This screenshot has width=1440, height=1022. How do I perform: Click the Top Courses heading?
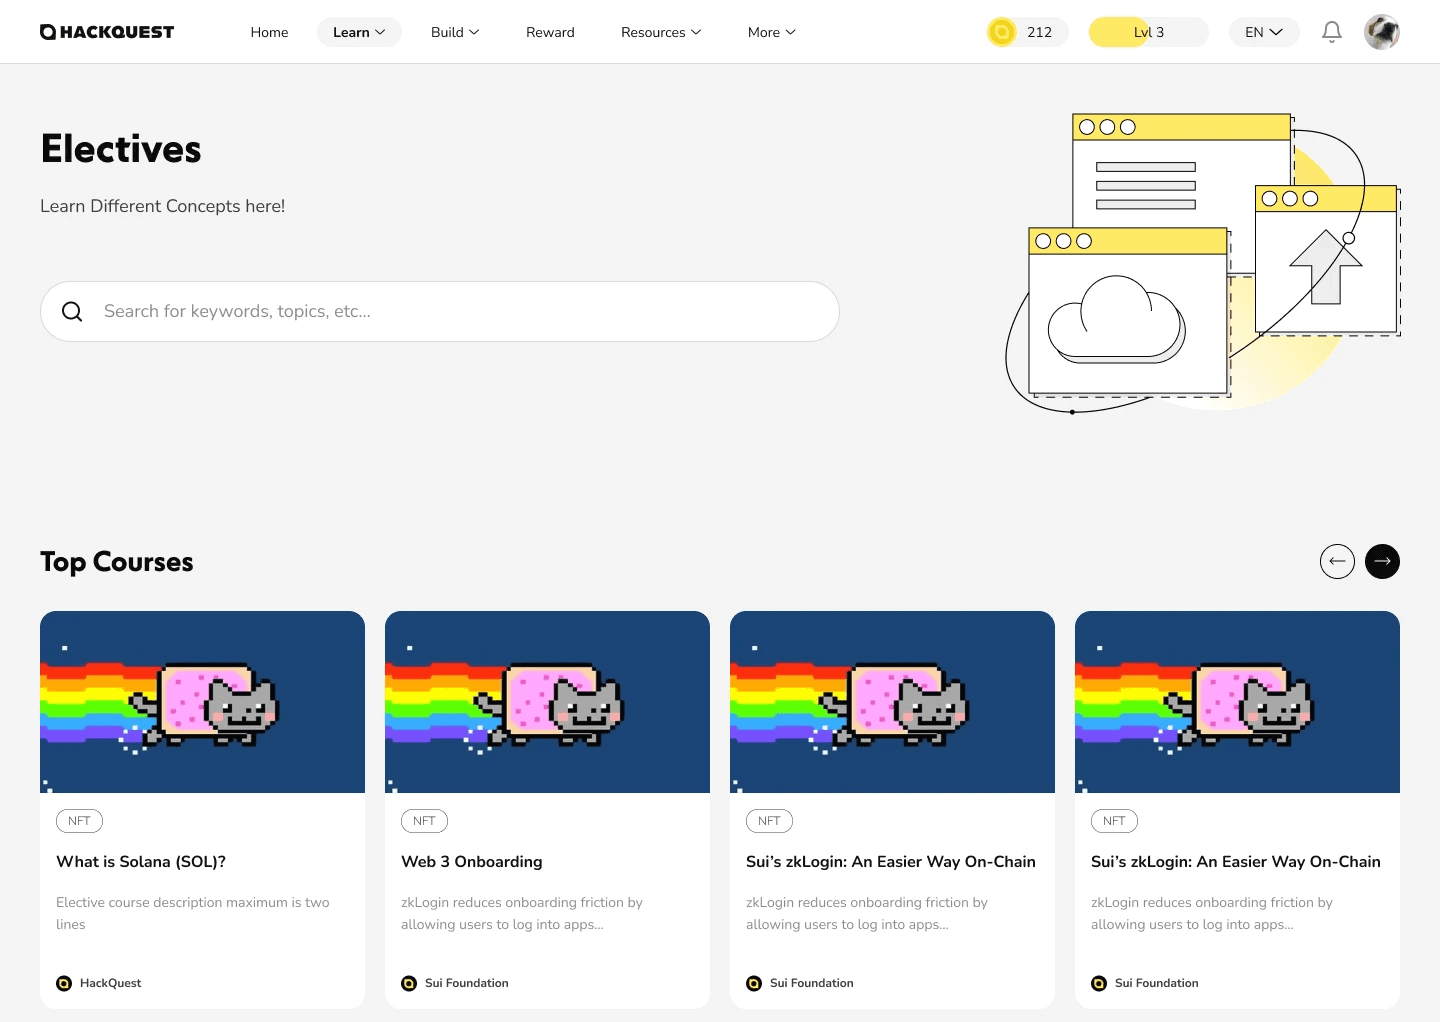tap(117, 562)
